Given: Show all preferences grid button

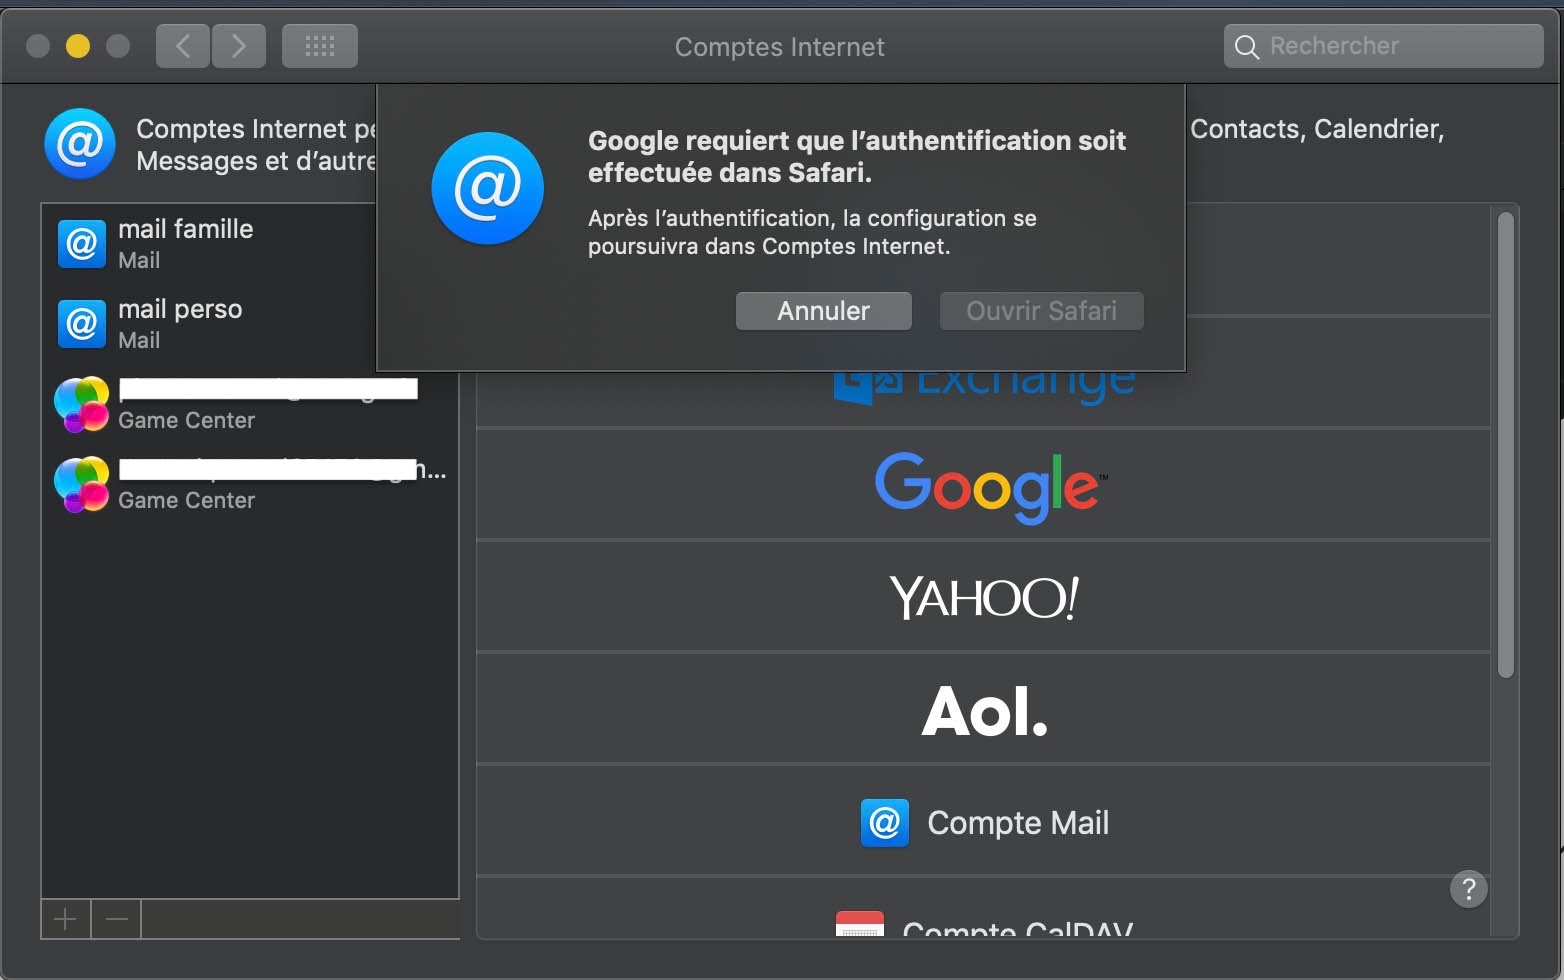Looking at the screenshot, I should pyautogui.click(x=320, y=46).
